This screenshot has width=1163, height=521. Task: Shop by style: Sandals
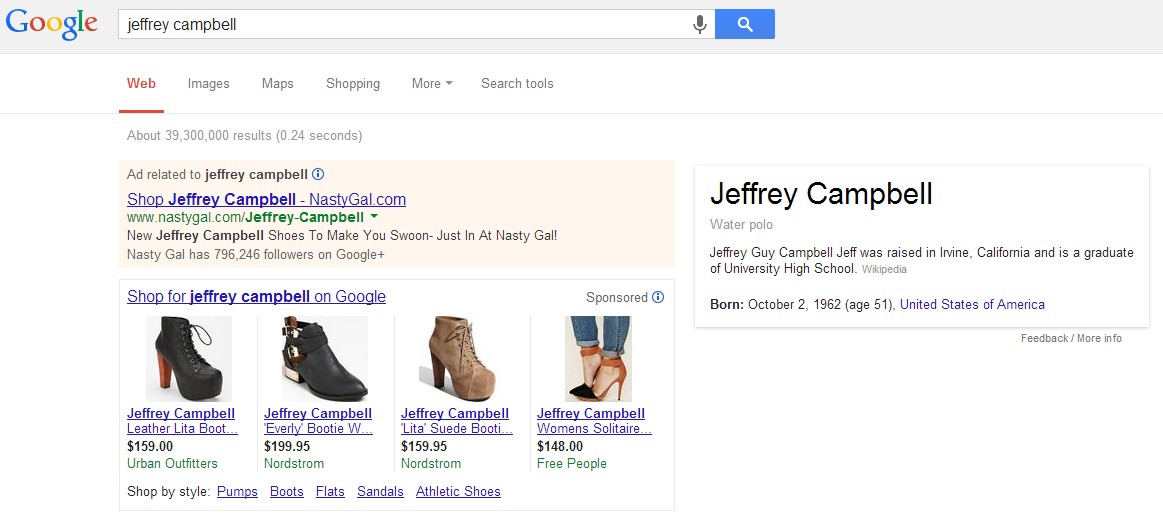pos(380,491)
